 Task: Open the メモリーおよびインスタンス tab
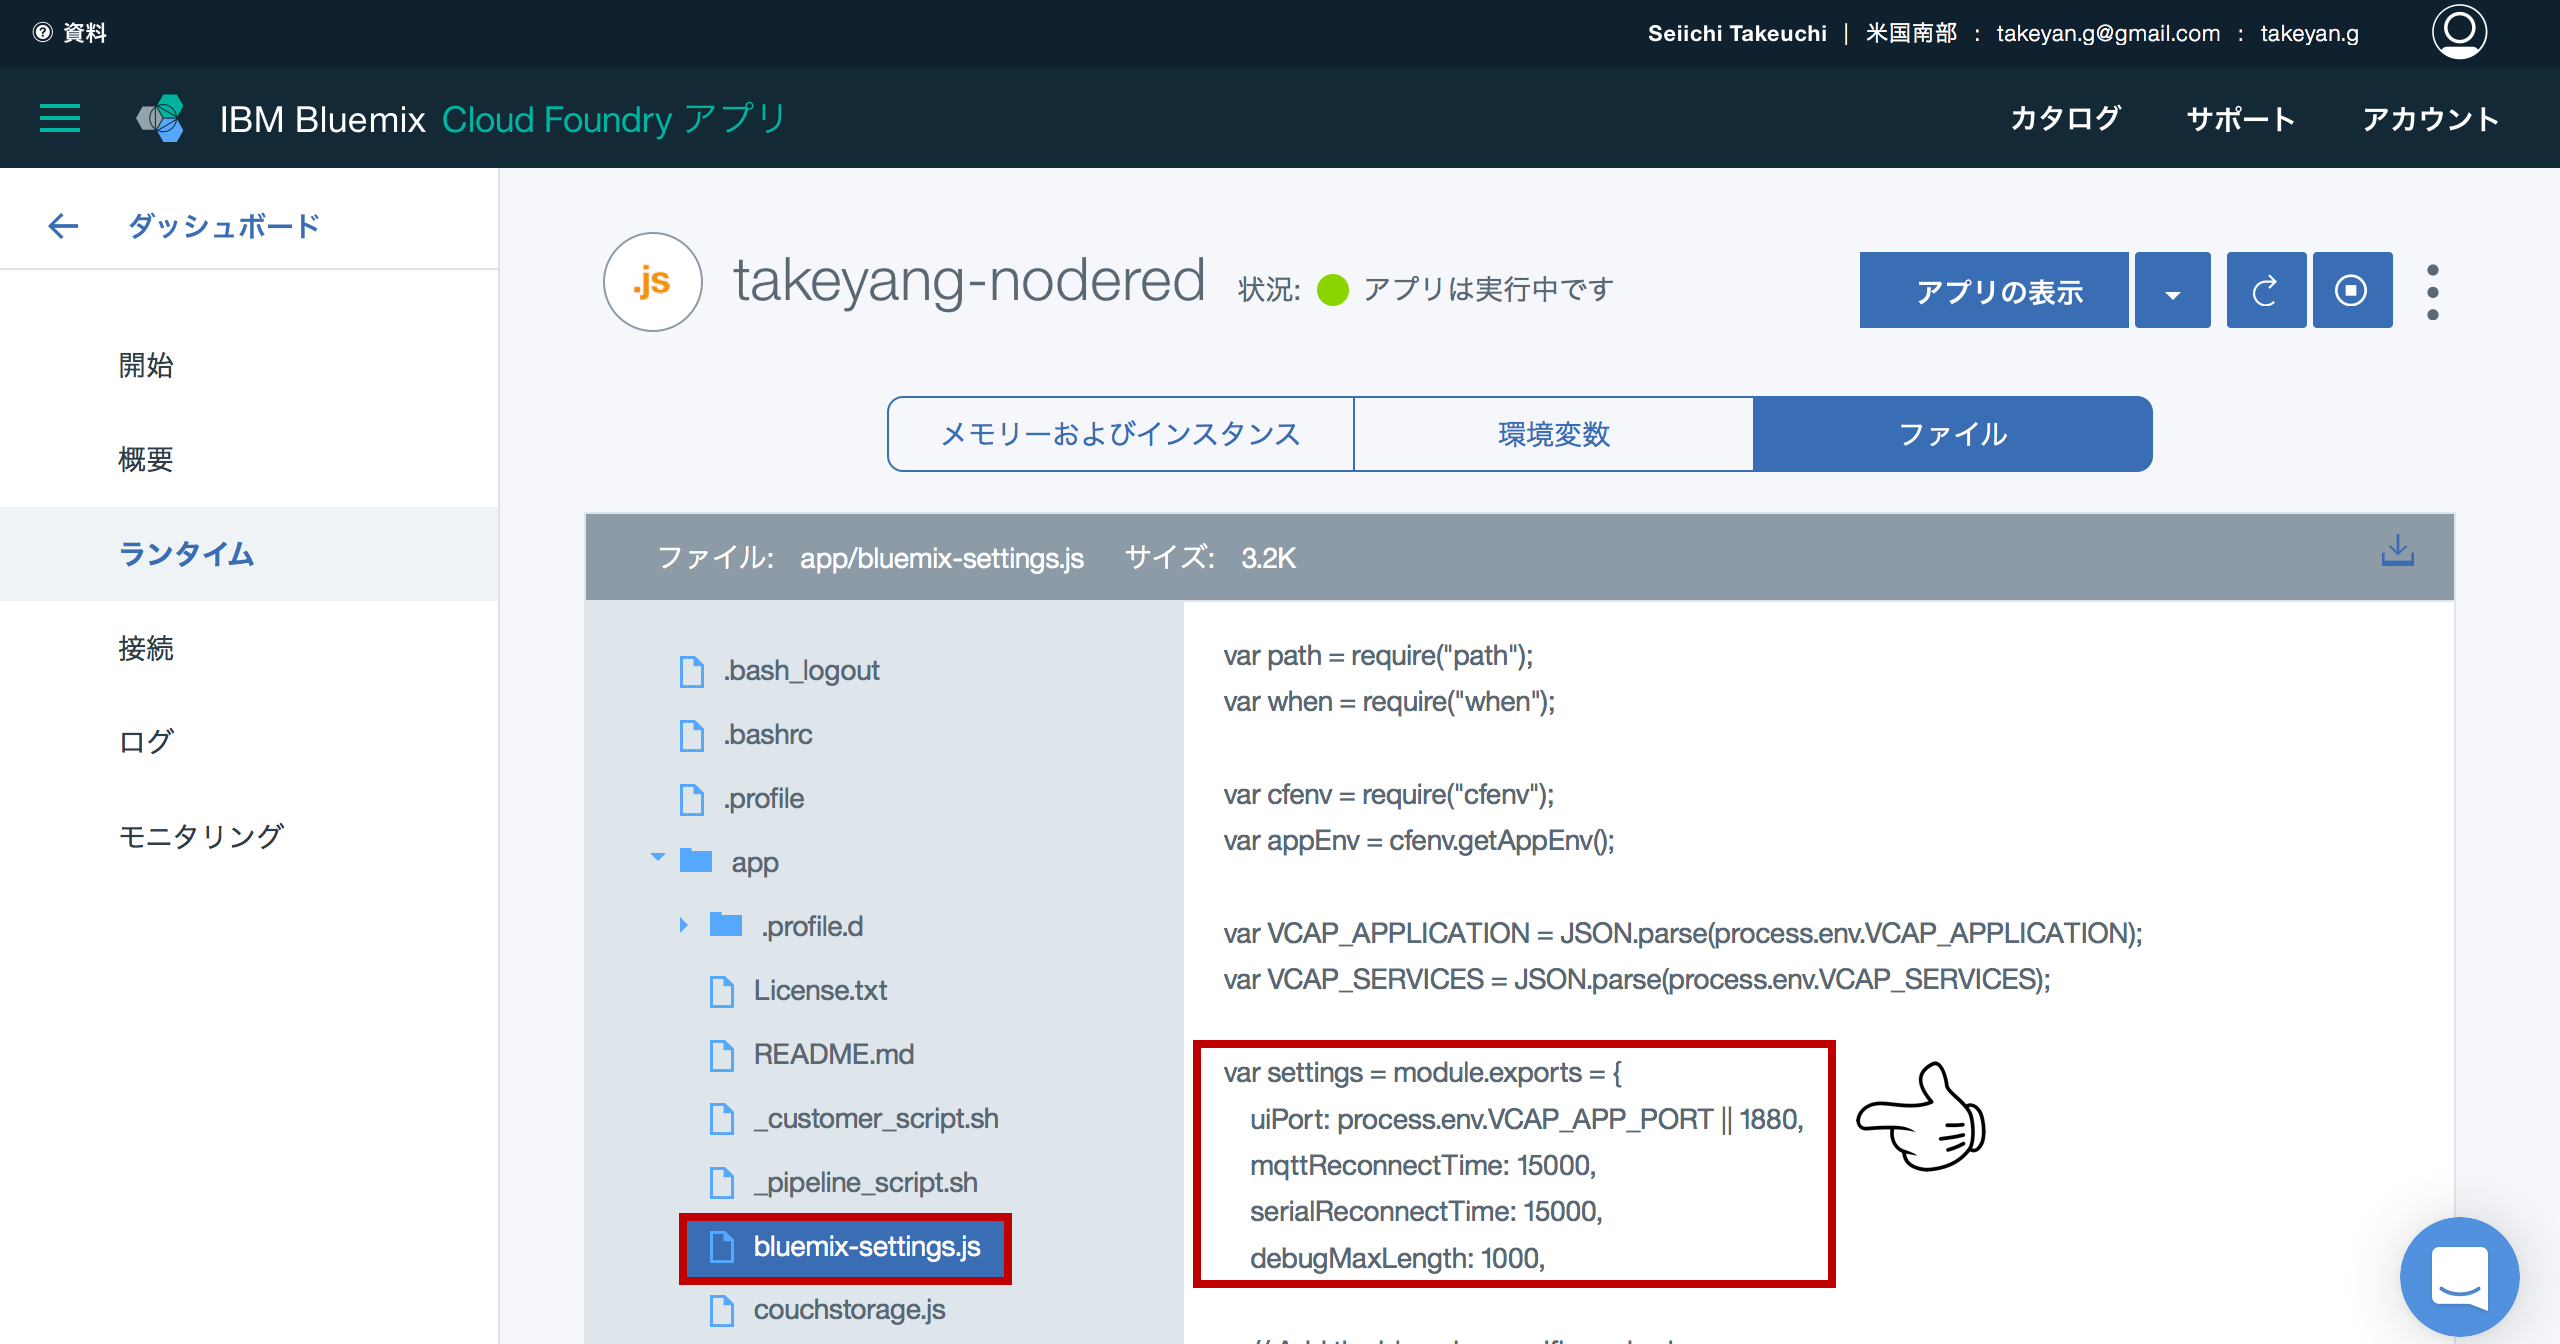pyautogui.click(x=1119, y=433)
